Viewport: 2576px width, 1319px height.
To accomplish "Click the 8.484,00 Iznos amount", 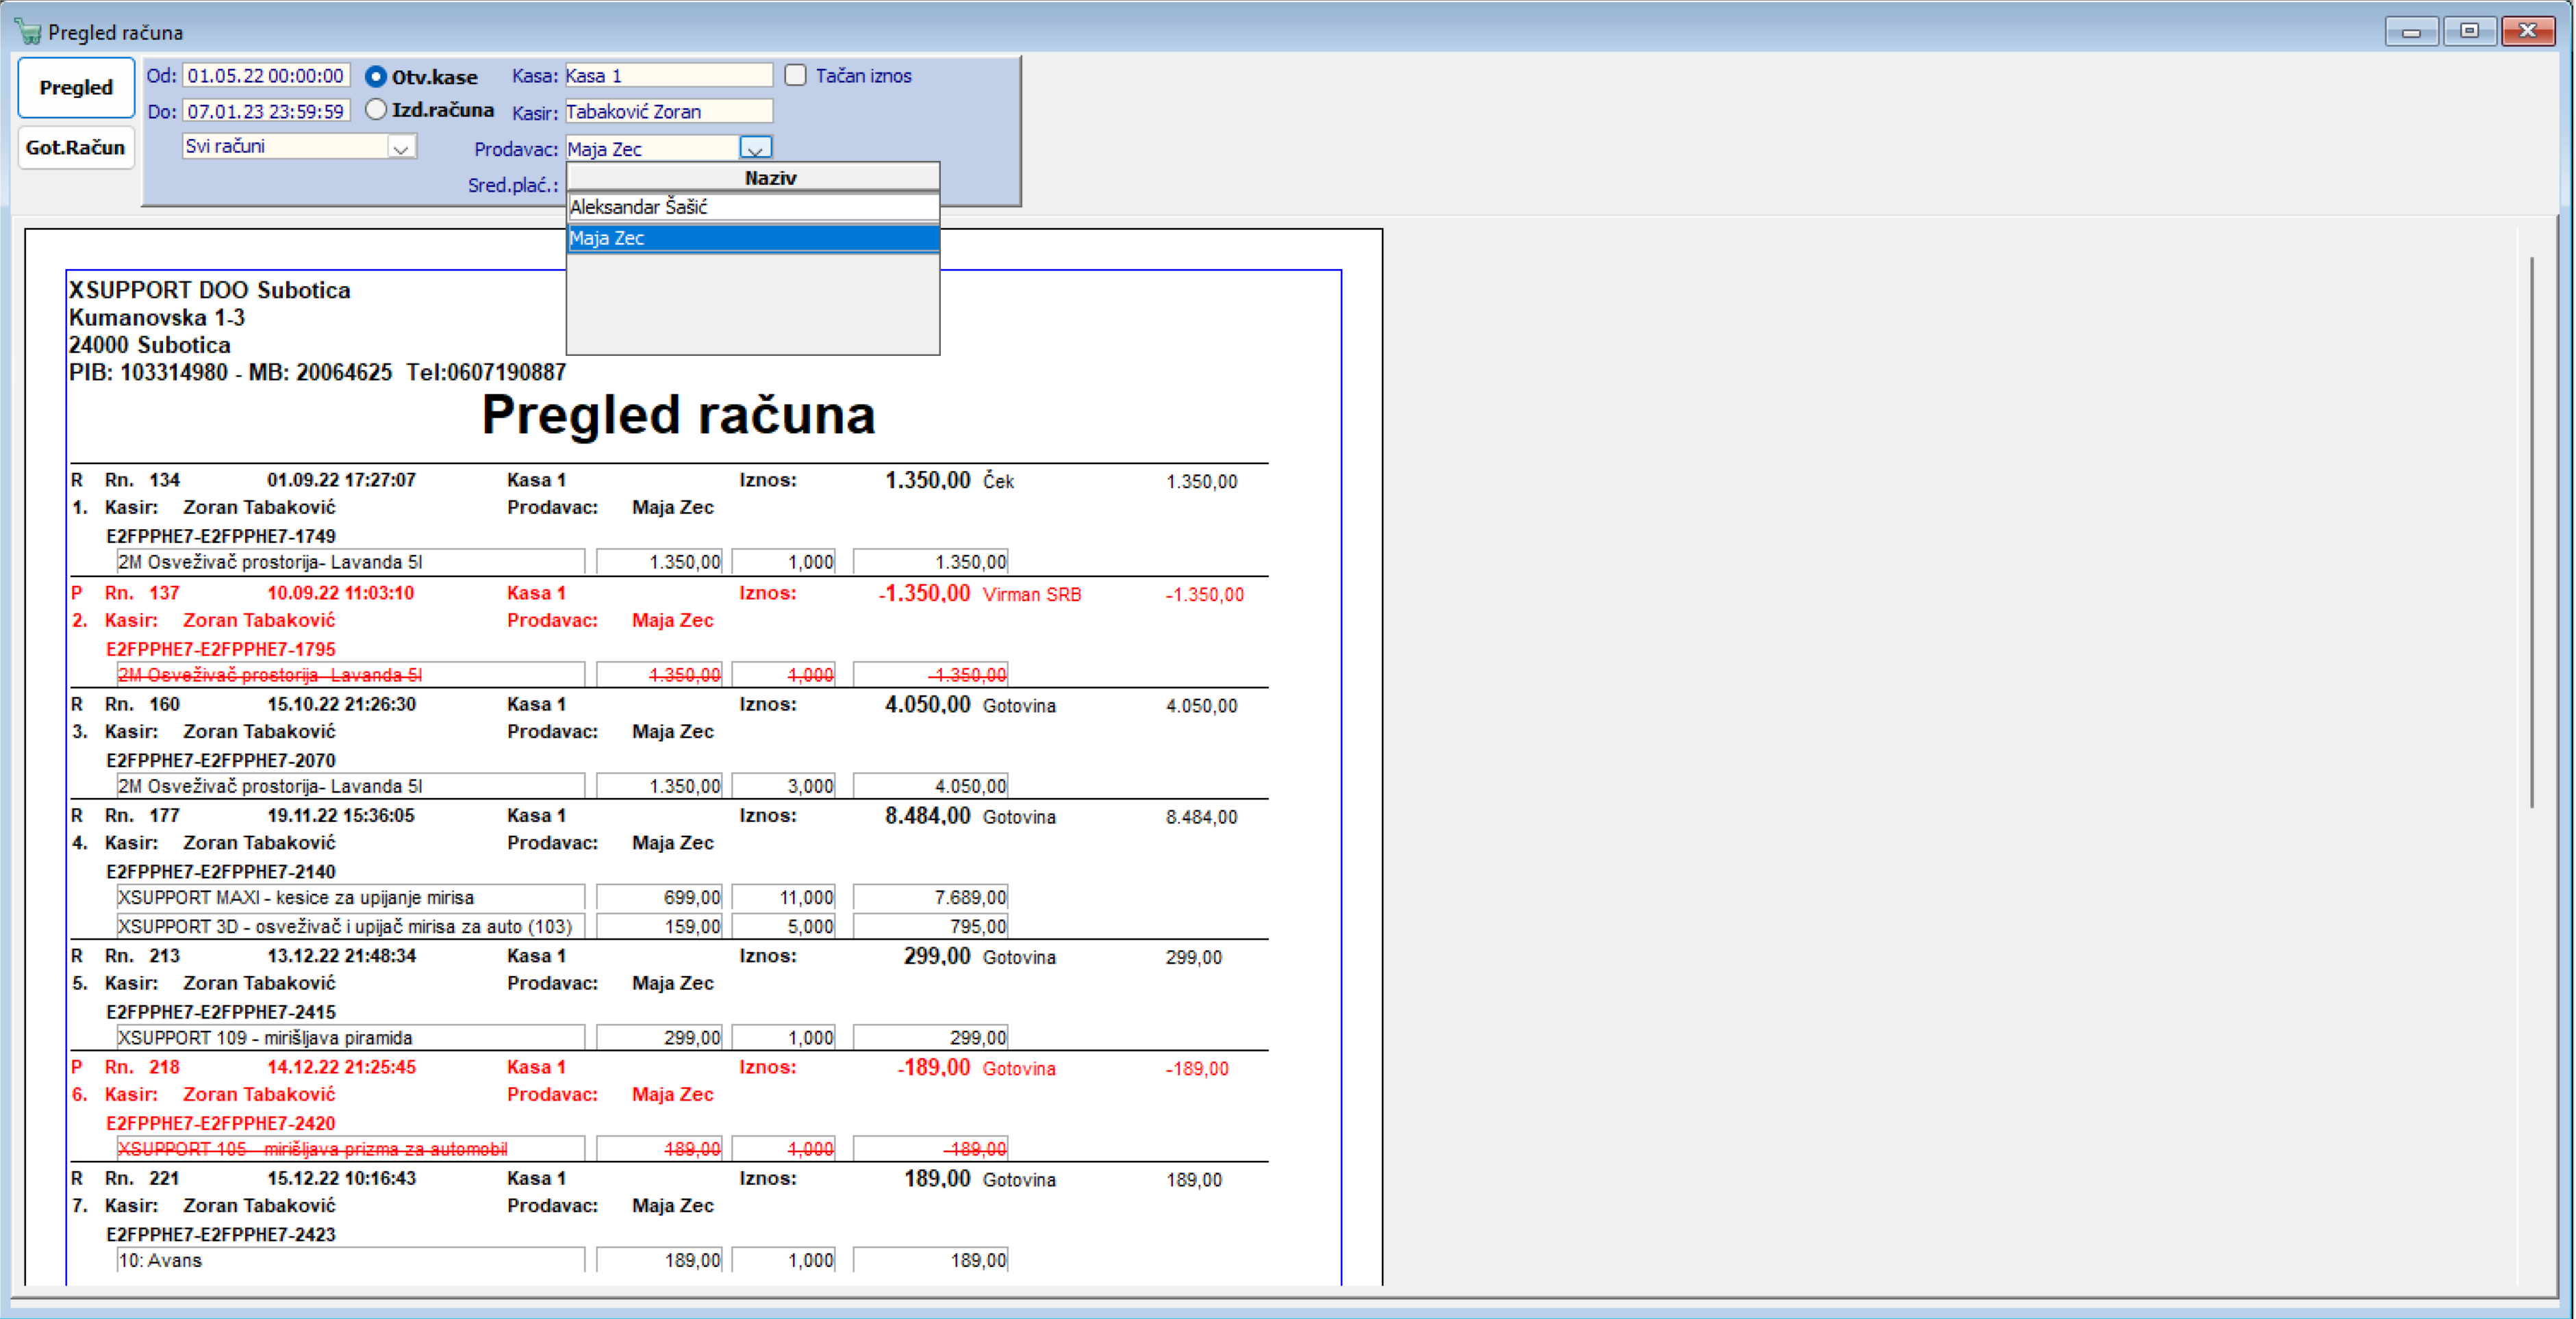I will pos(927,816).
